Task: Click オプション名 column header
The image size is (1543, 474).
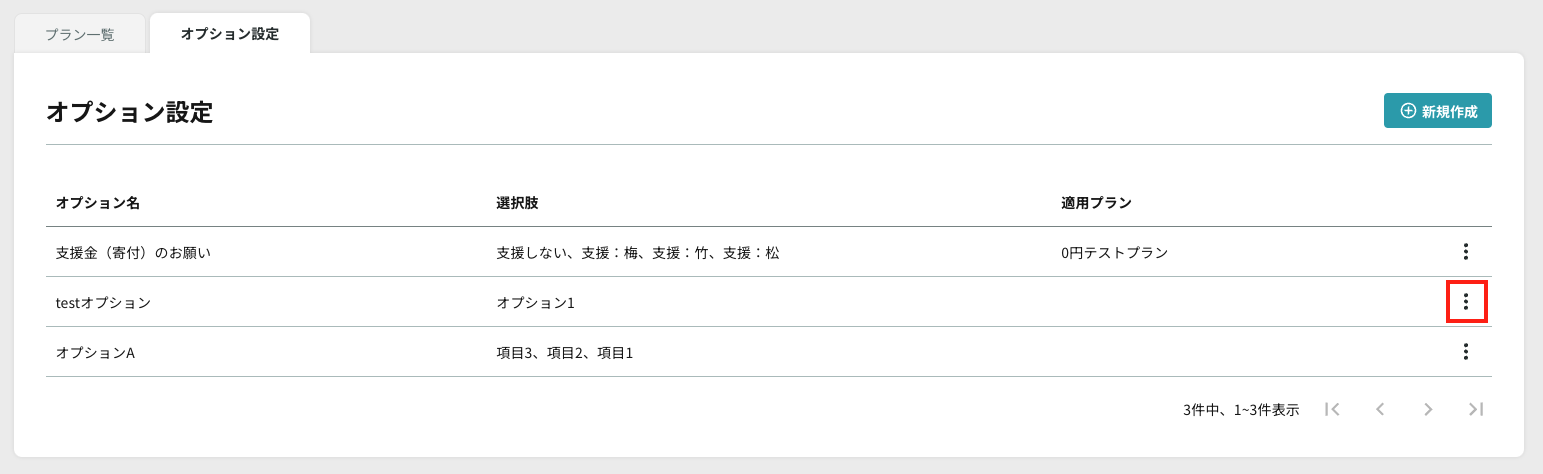Action: (98, 203)
